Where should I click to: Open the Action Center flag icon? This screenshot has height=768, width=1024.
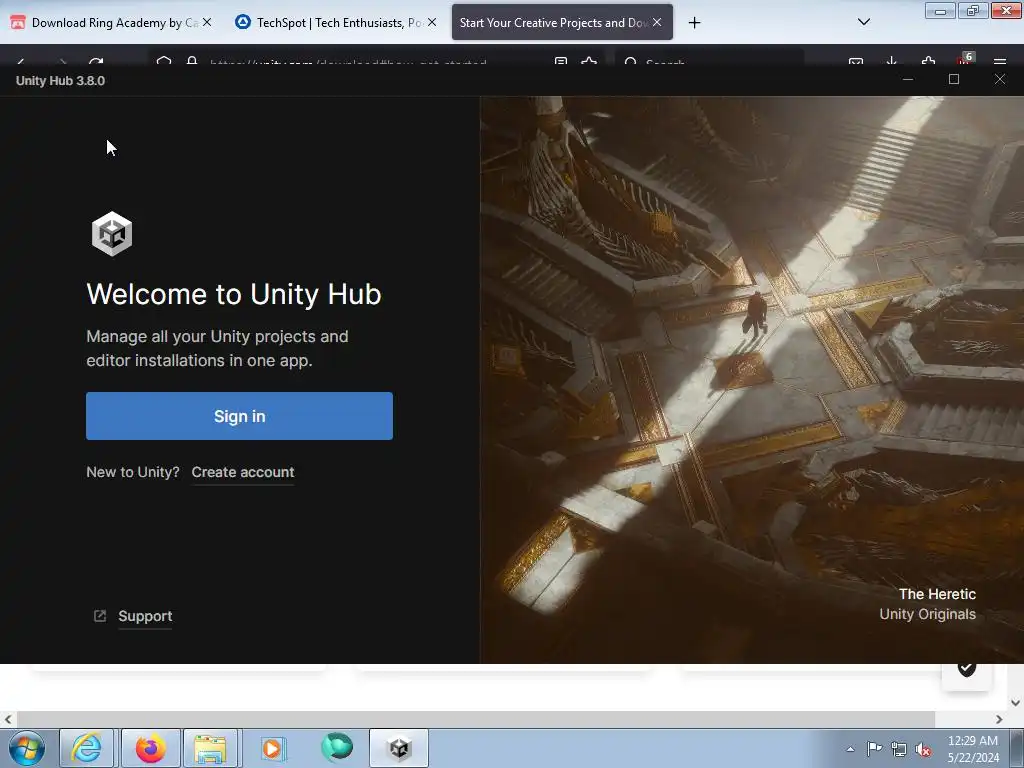[x=874, y=749]
